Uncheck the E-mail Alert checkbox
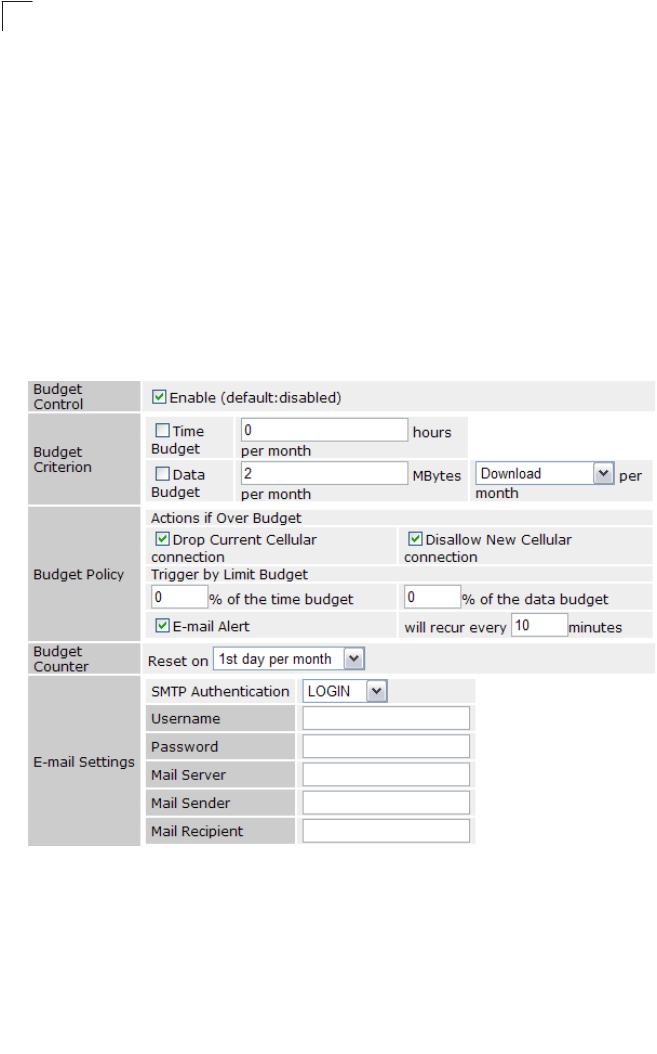 coord(159,626)
